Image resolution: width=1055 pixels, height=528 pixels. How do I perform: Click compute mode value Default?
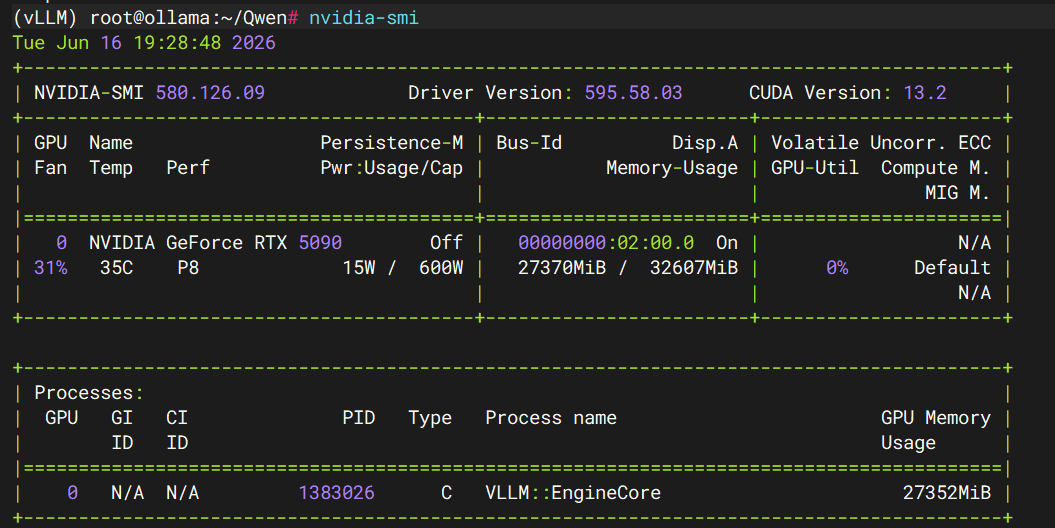point(952,268)
